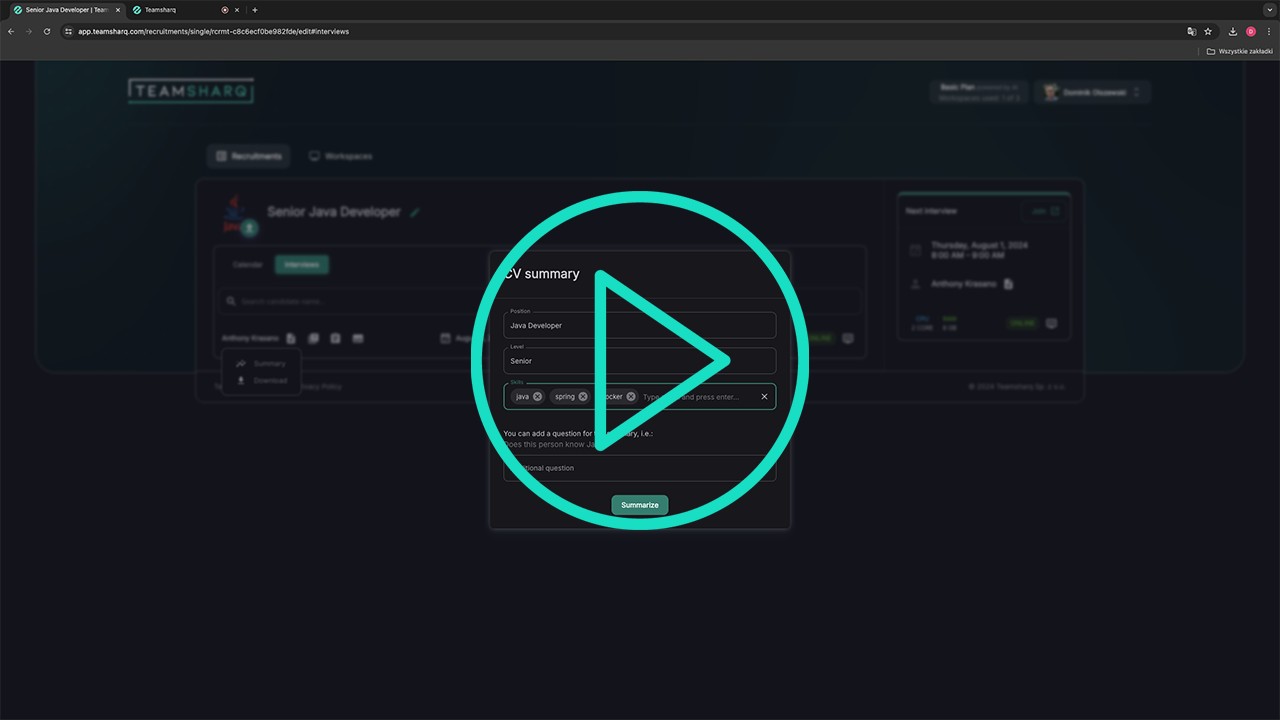
Task: Open the Dominik user account dropdown
Action: coord(1092,92)
